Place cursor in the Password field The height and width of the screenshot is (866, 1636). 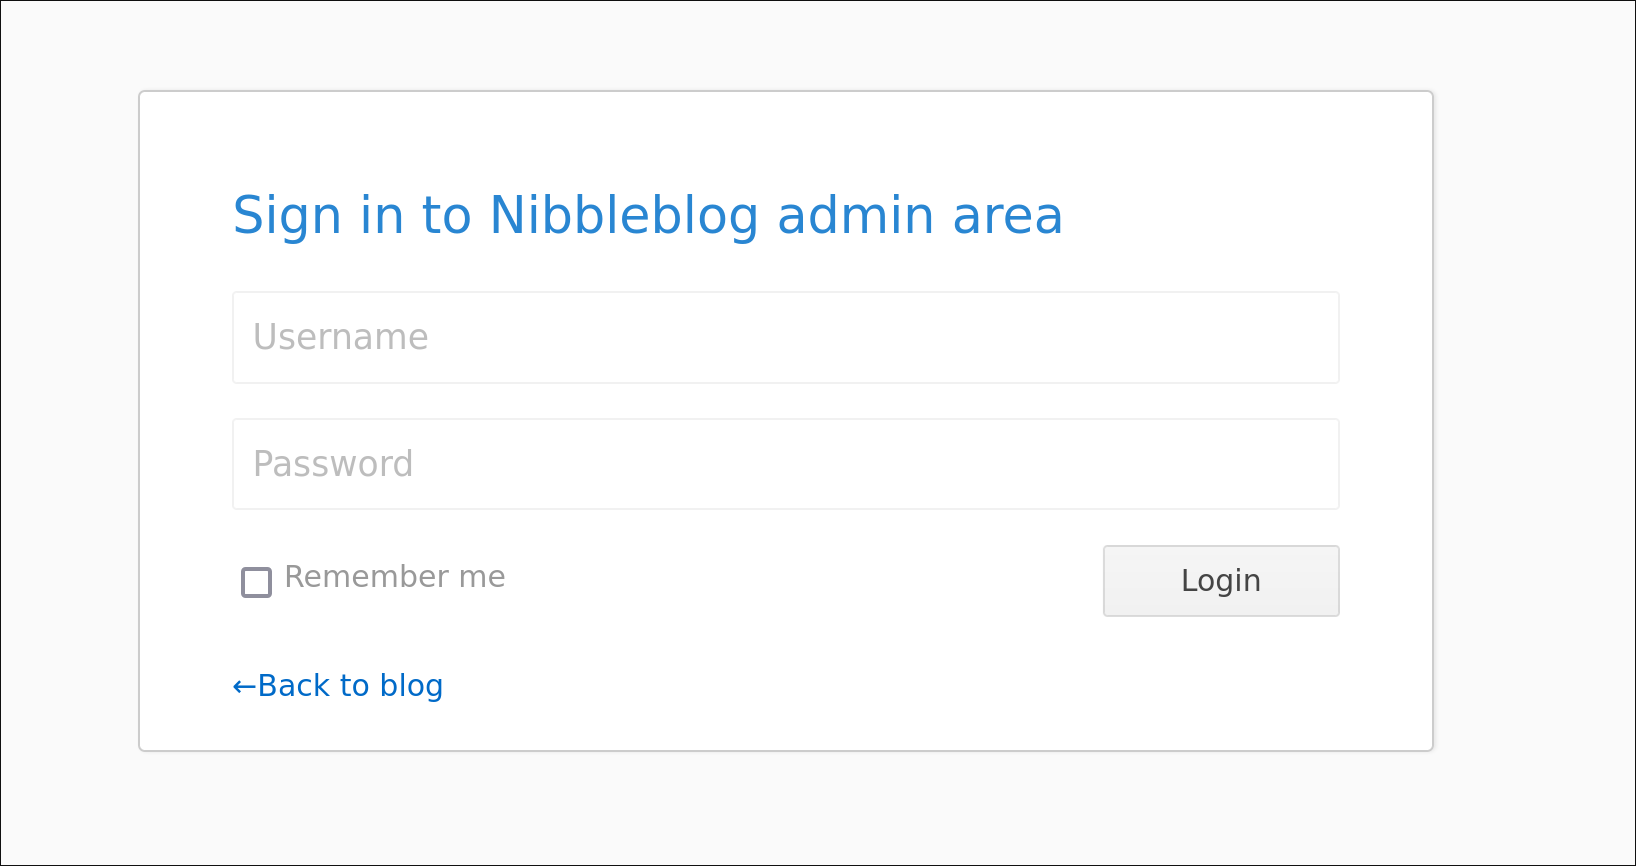[785, 463]
